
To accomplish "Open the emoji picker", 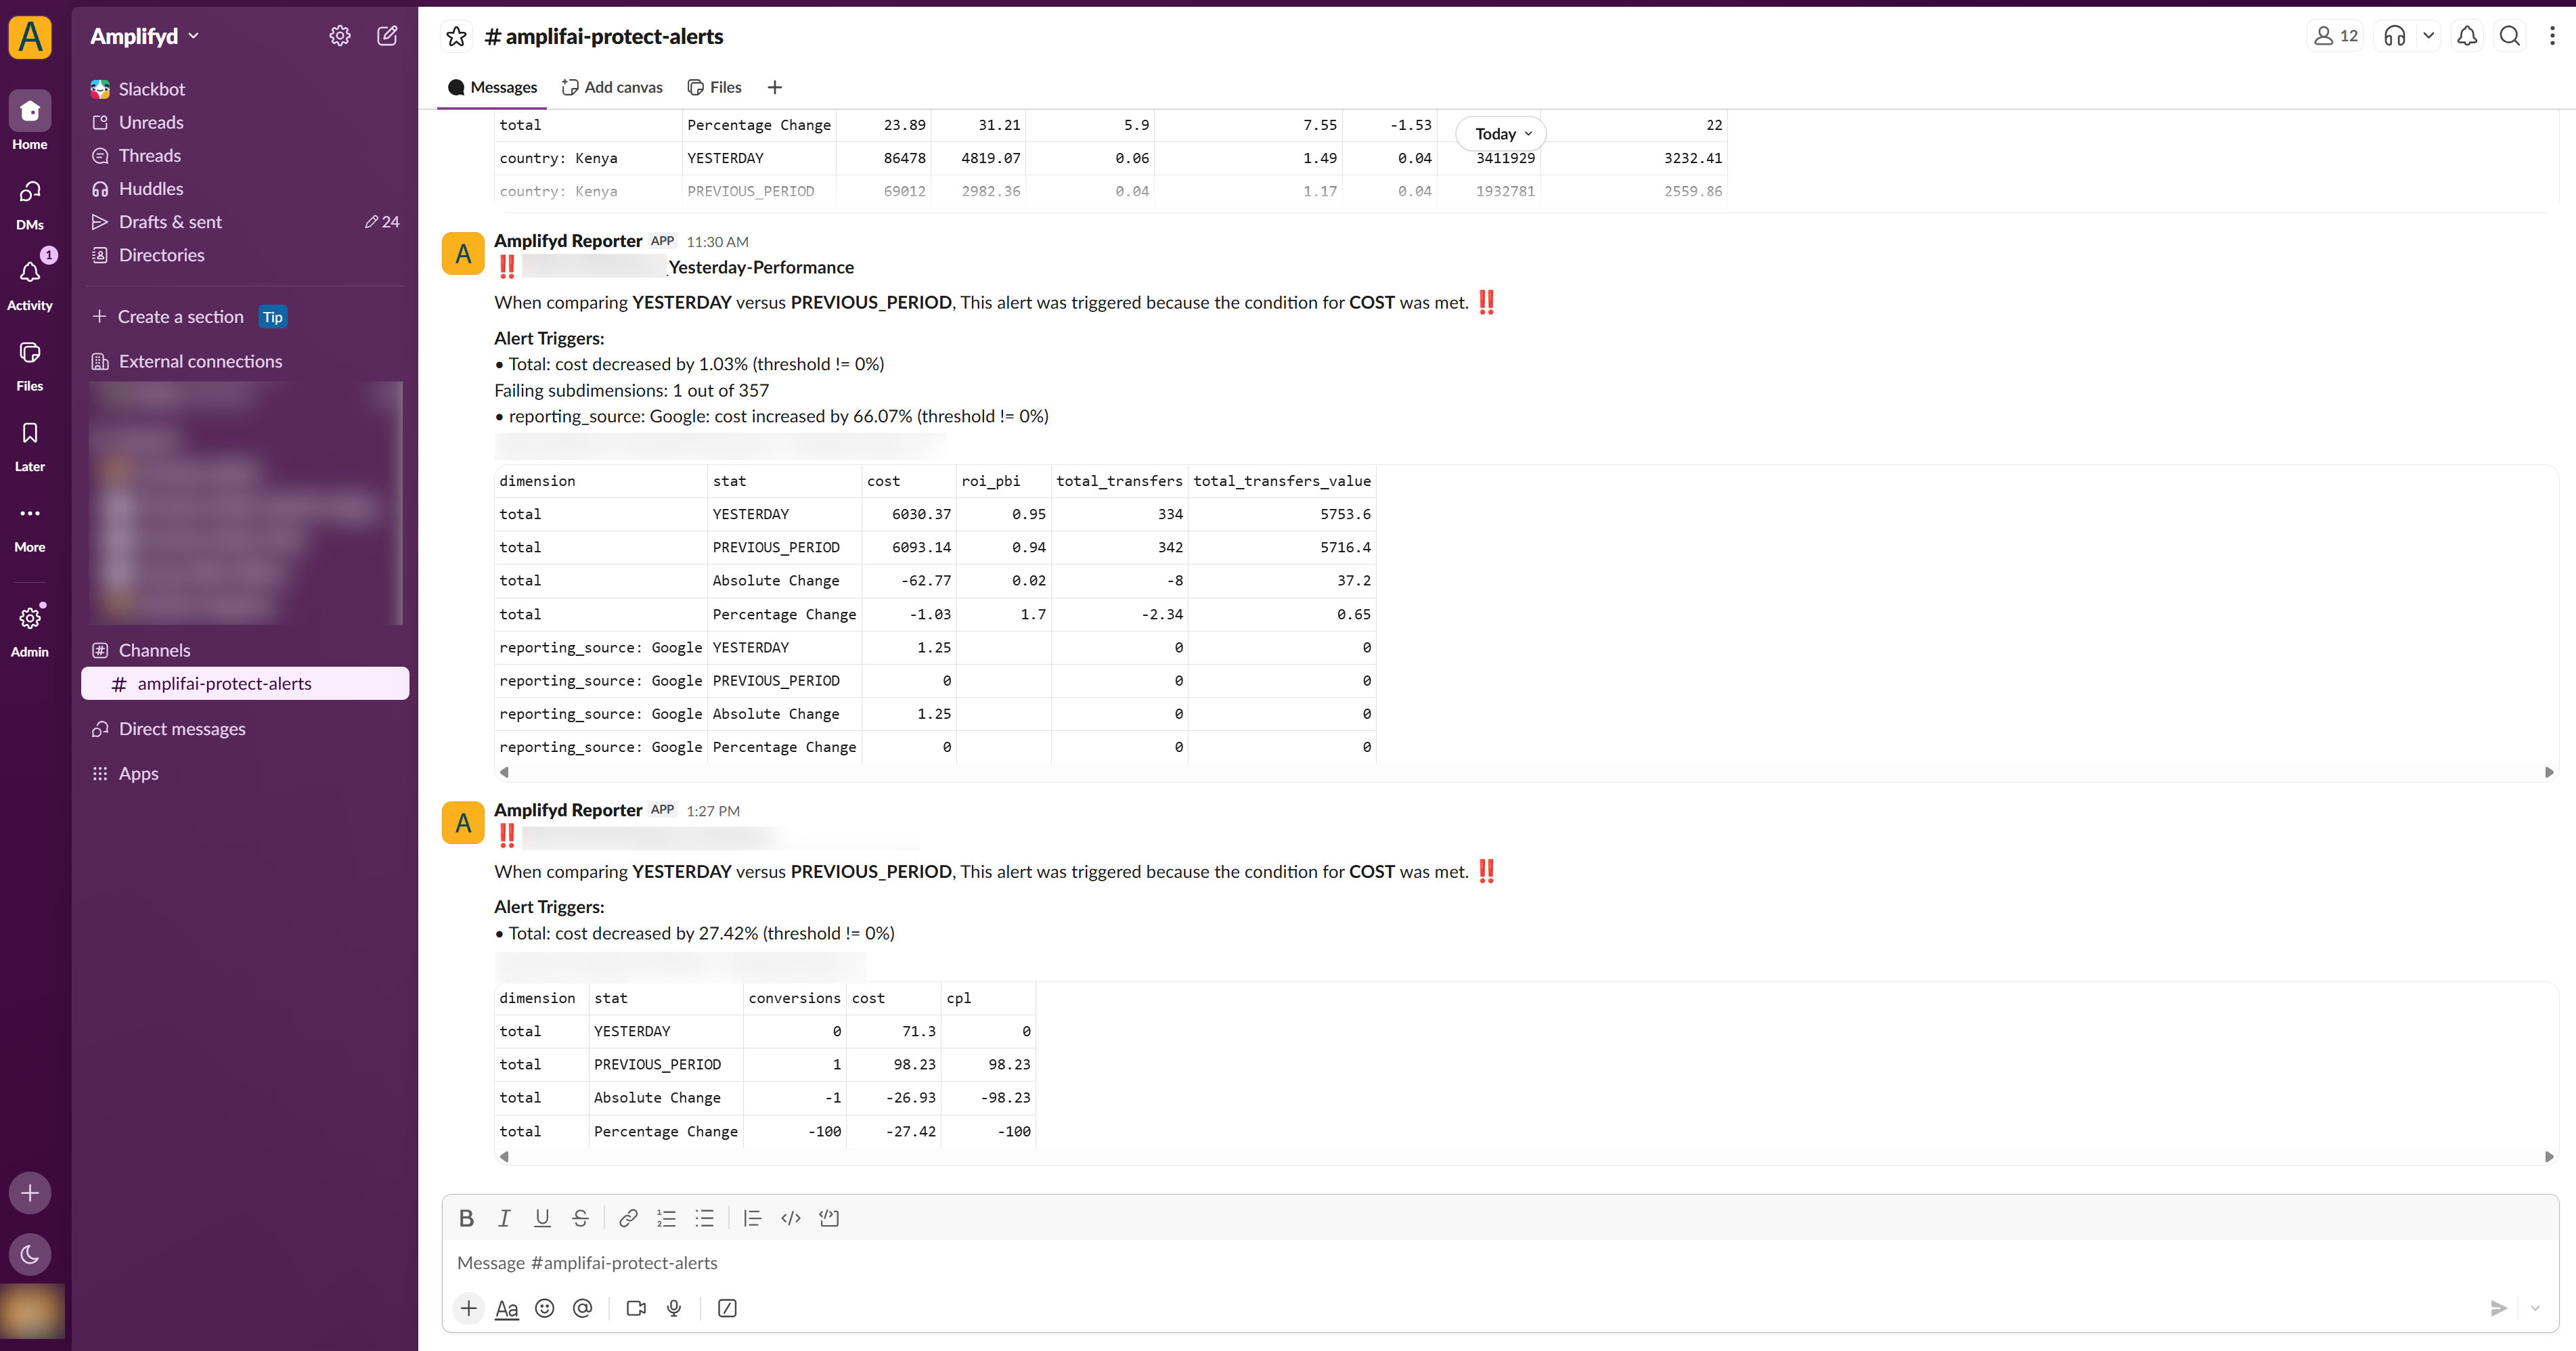I will coord(545,1308).
